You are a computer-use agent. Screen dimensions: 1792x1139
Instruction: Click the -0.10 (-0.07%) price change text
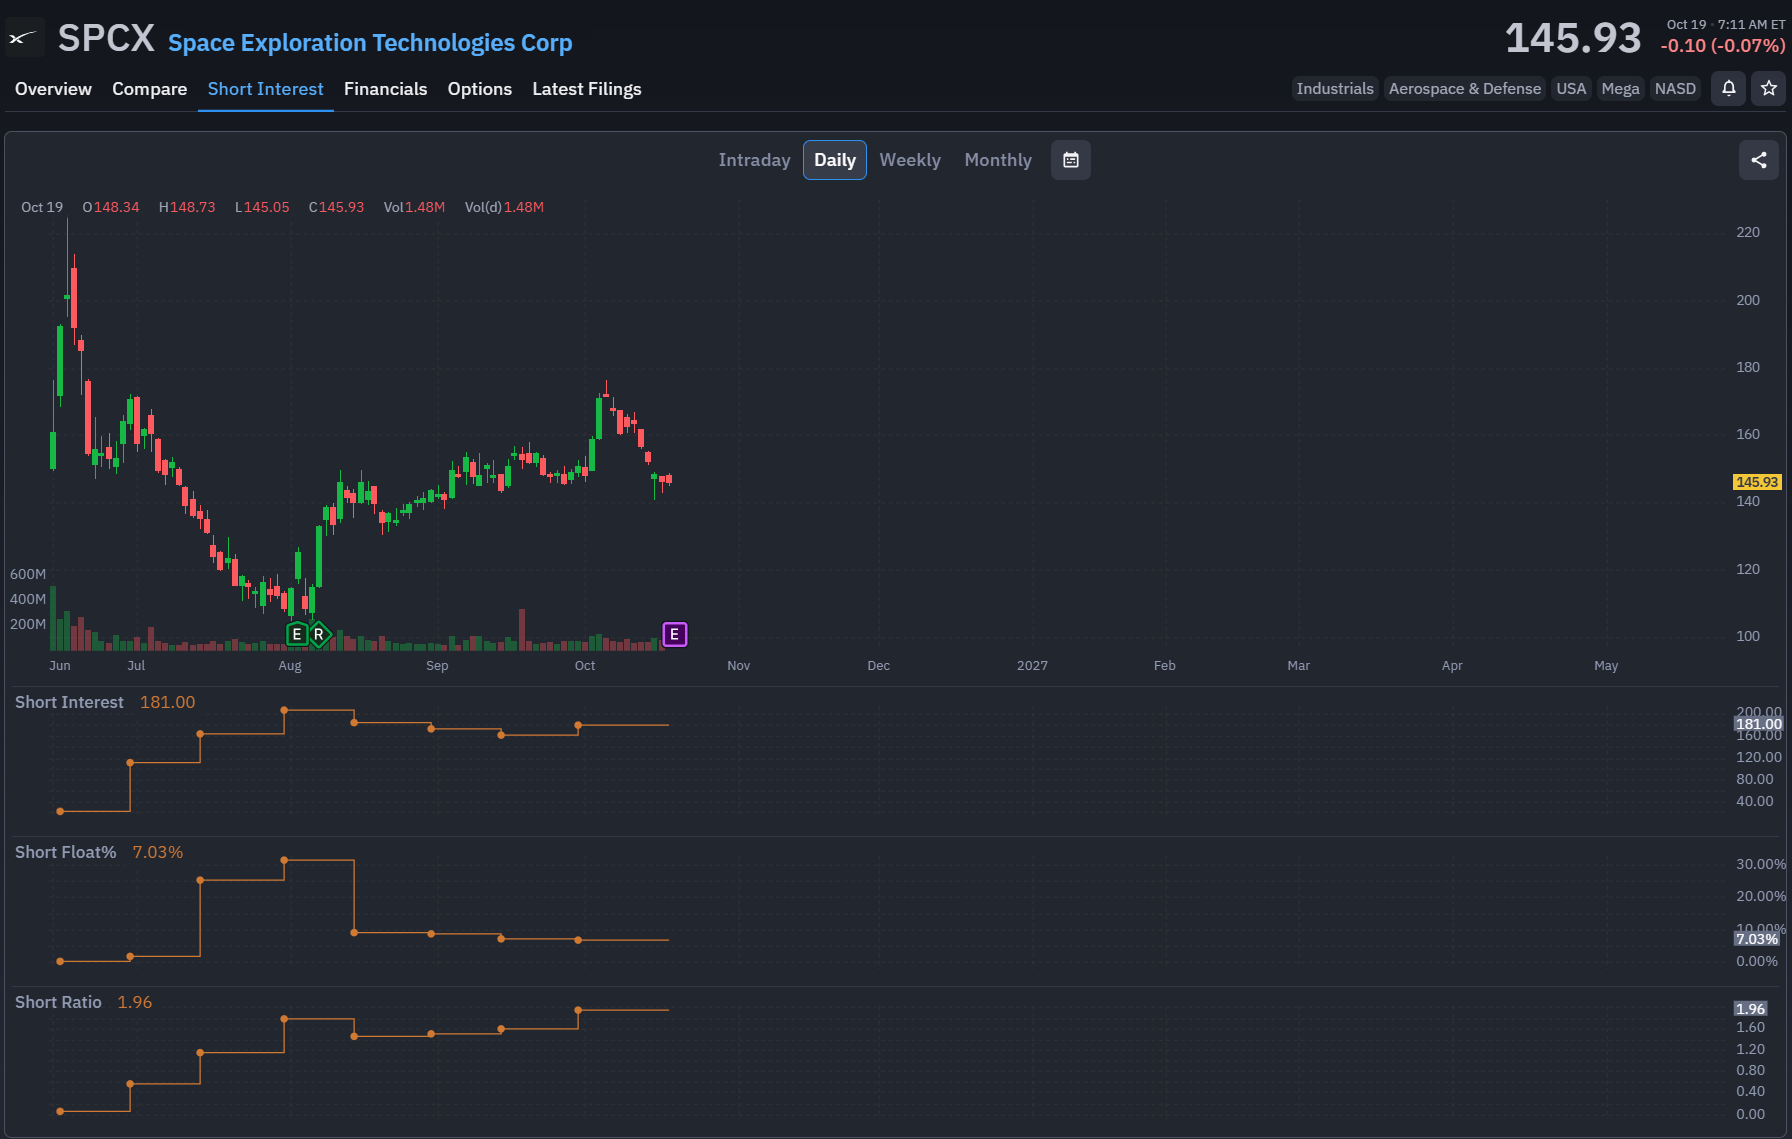(x=1722, y=45)
